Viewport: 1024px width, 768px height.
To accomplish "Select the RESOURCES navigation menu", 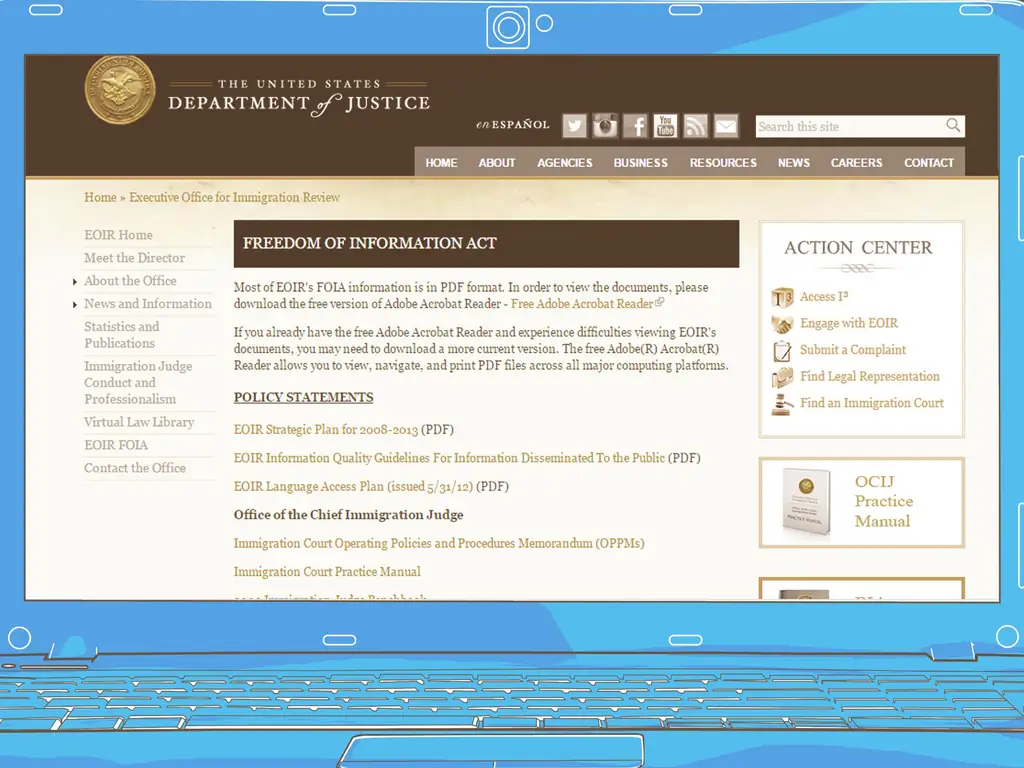I will (723, 163).
